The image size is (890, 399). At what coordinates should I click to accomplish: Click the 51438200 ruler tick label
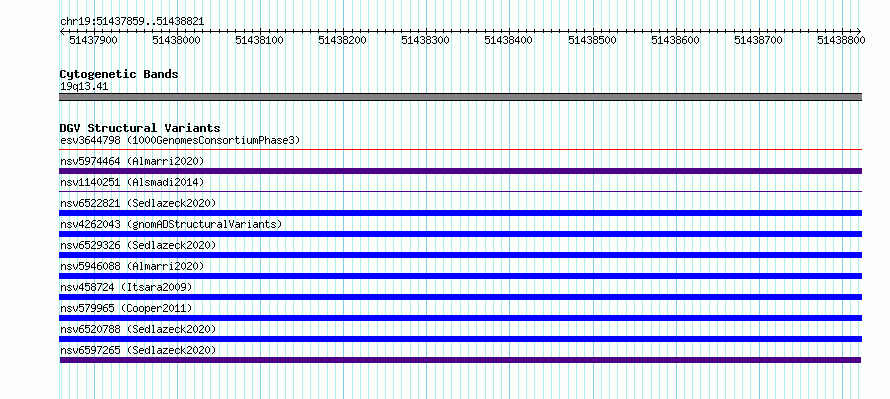click(342, 40)
